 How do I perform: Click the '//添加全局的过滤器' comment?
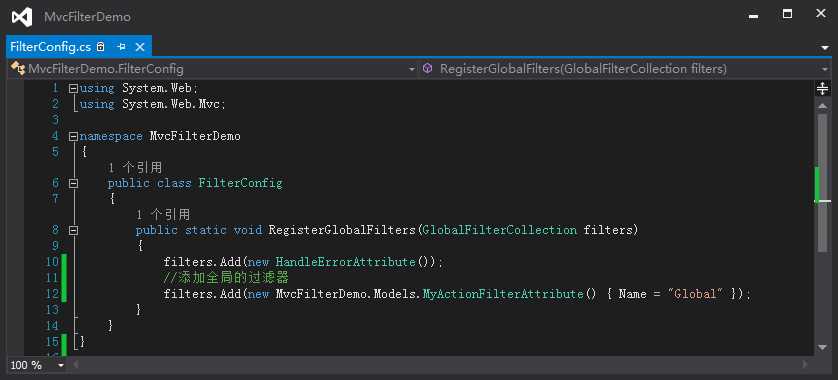226,278
